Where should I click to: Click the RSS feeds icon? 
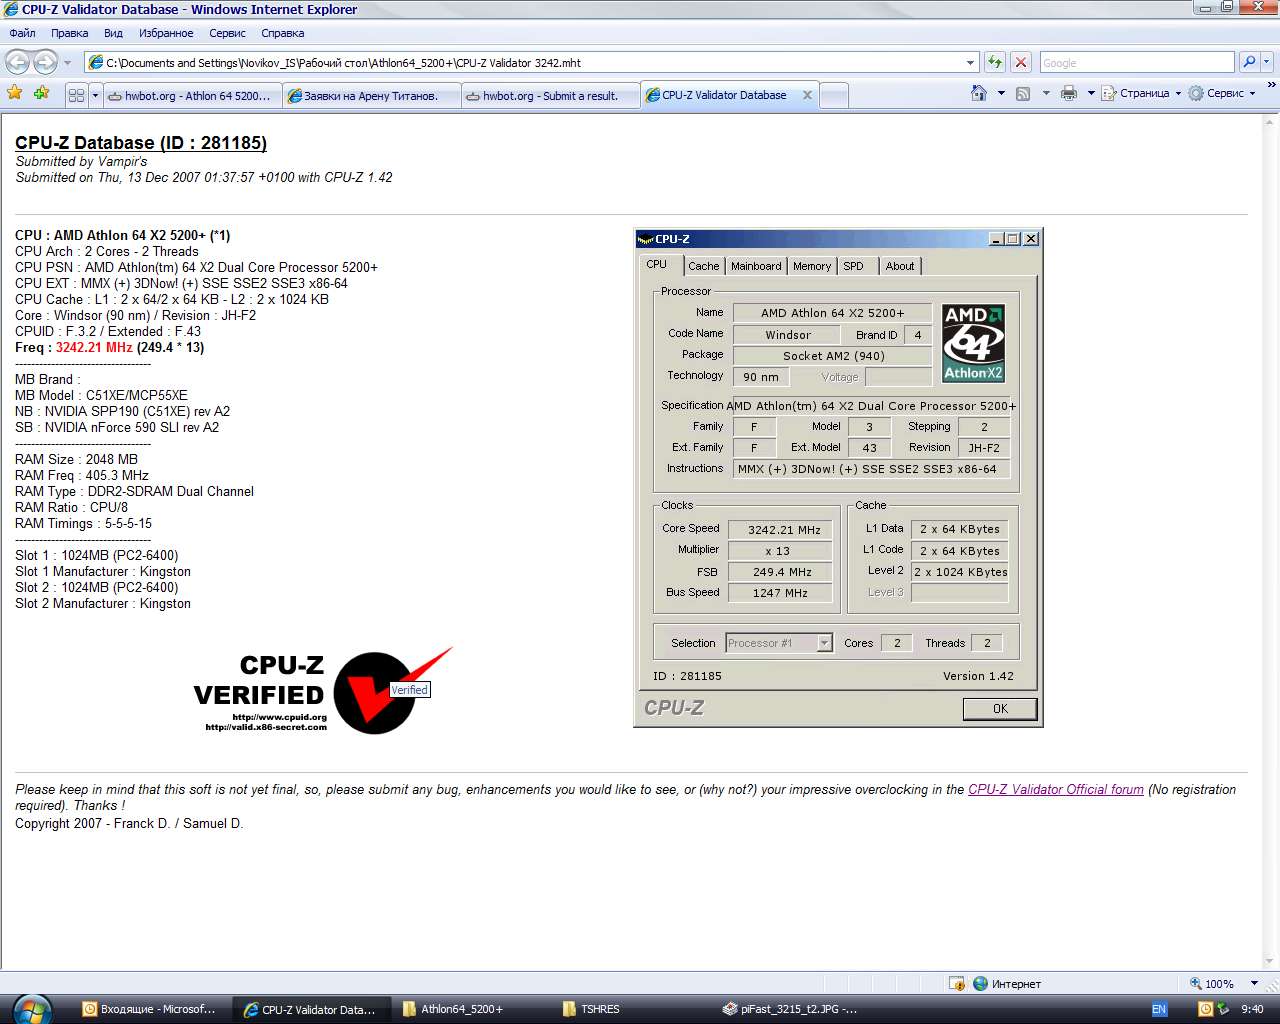pyautogui.click(x=1023, y=93)
